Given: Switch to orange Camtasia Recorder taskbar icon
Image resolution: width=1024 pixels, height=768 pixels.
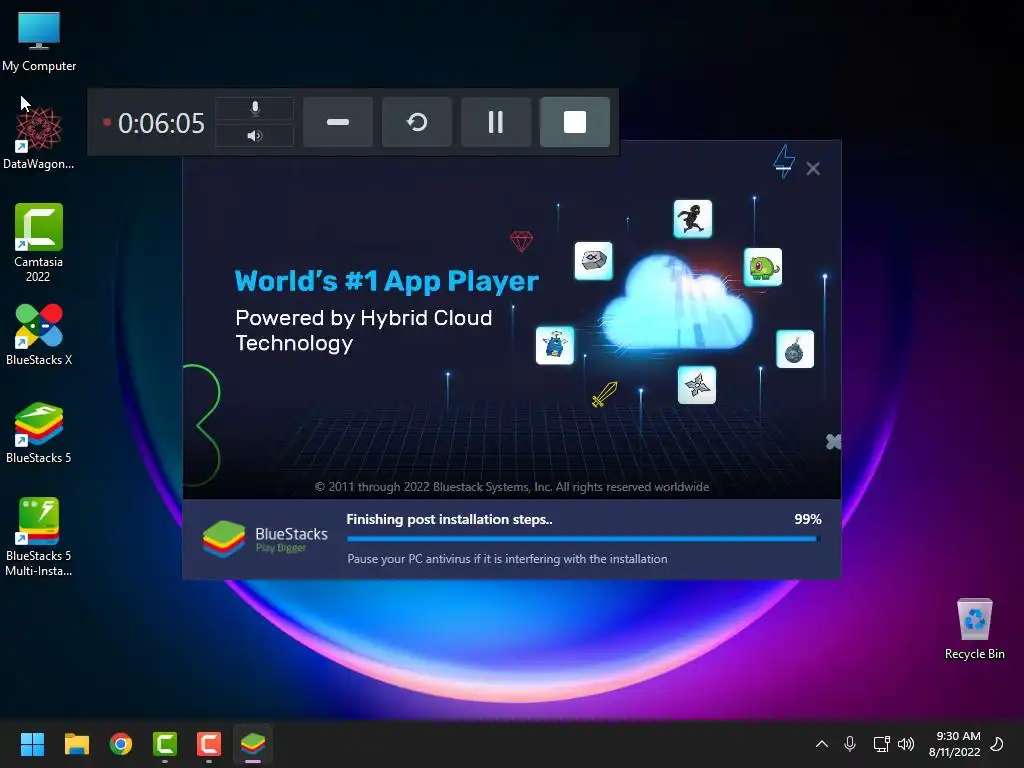Looking at the screenshot, I should 208,744.
